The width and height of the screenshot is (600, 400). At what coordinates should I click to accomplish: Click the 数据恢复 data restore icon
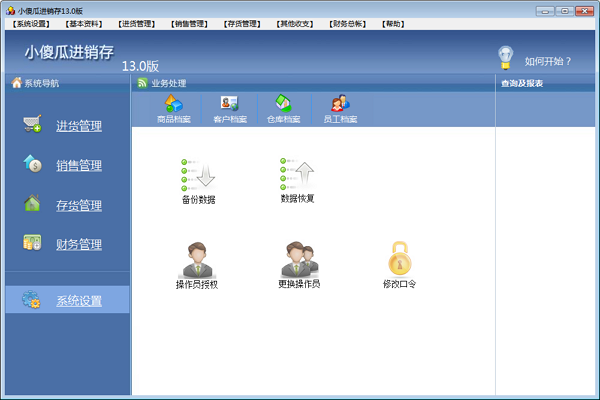(297, 180)
